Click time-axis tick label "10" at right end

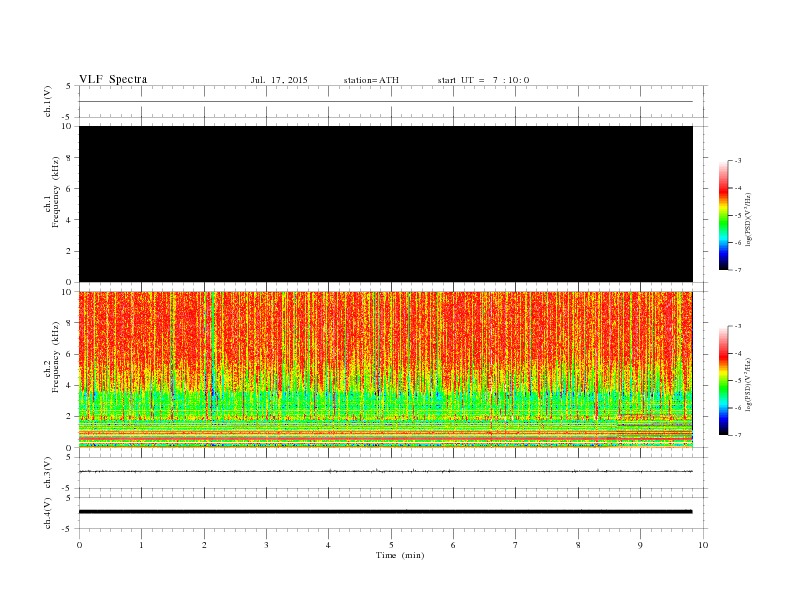coord(703,545)
